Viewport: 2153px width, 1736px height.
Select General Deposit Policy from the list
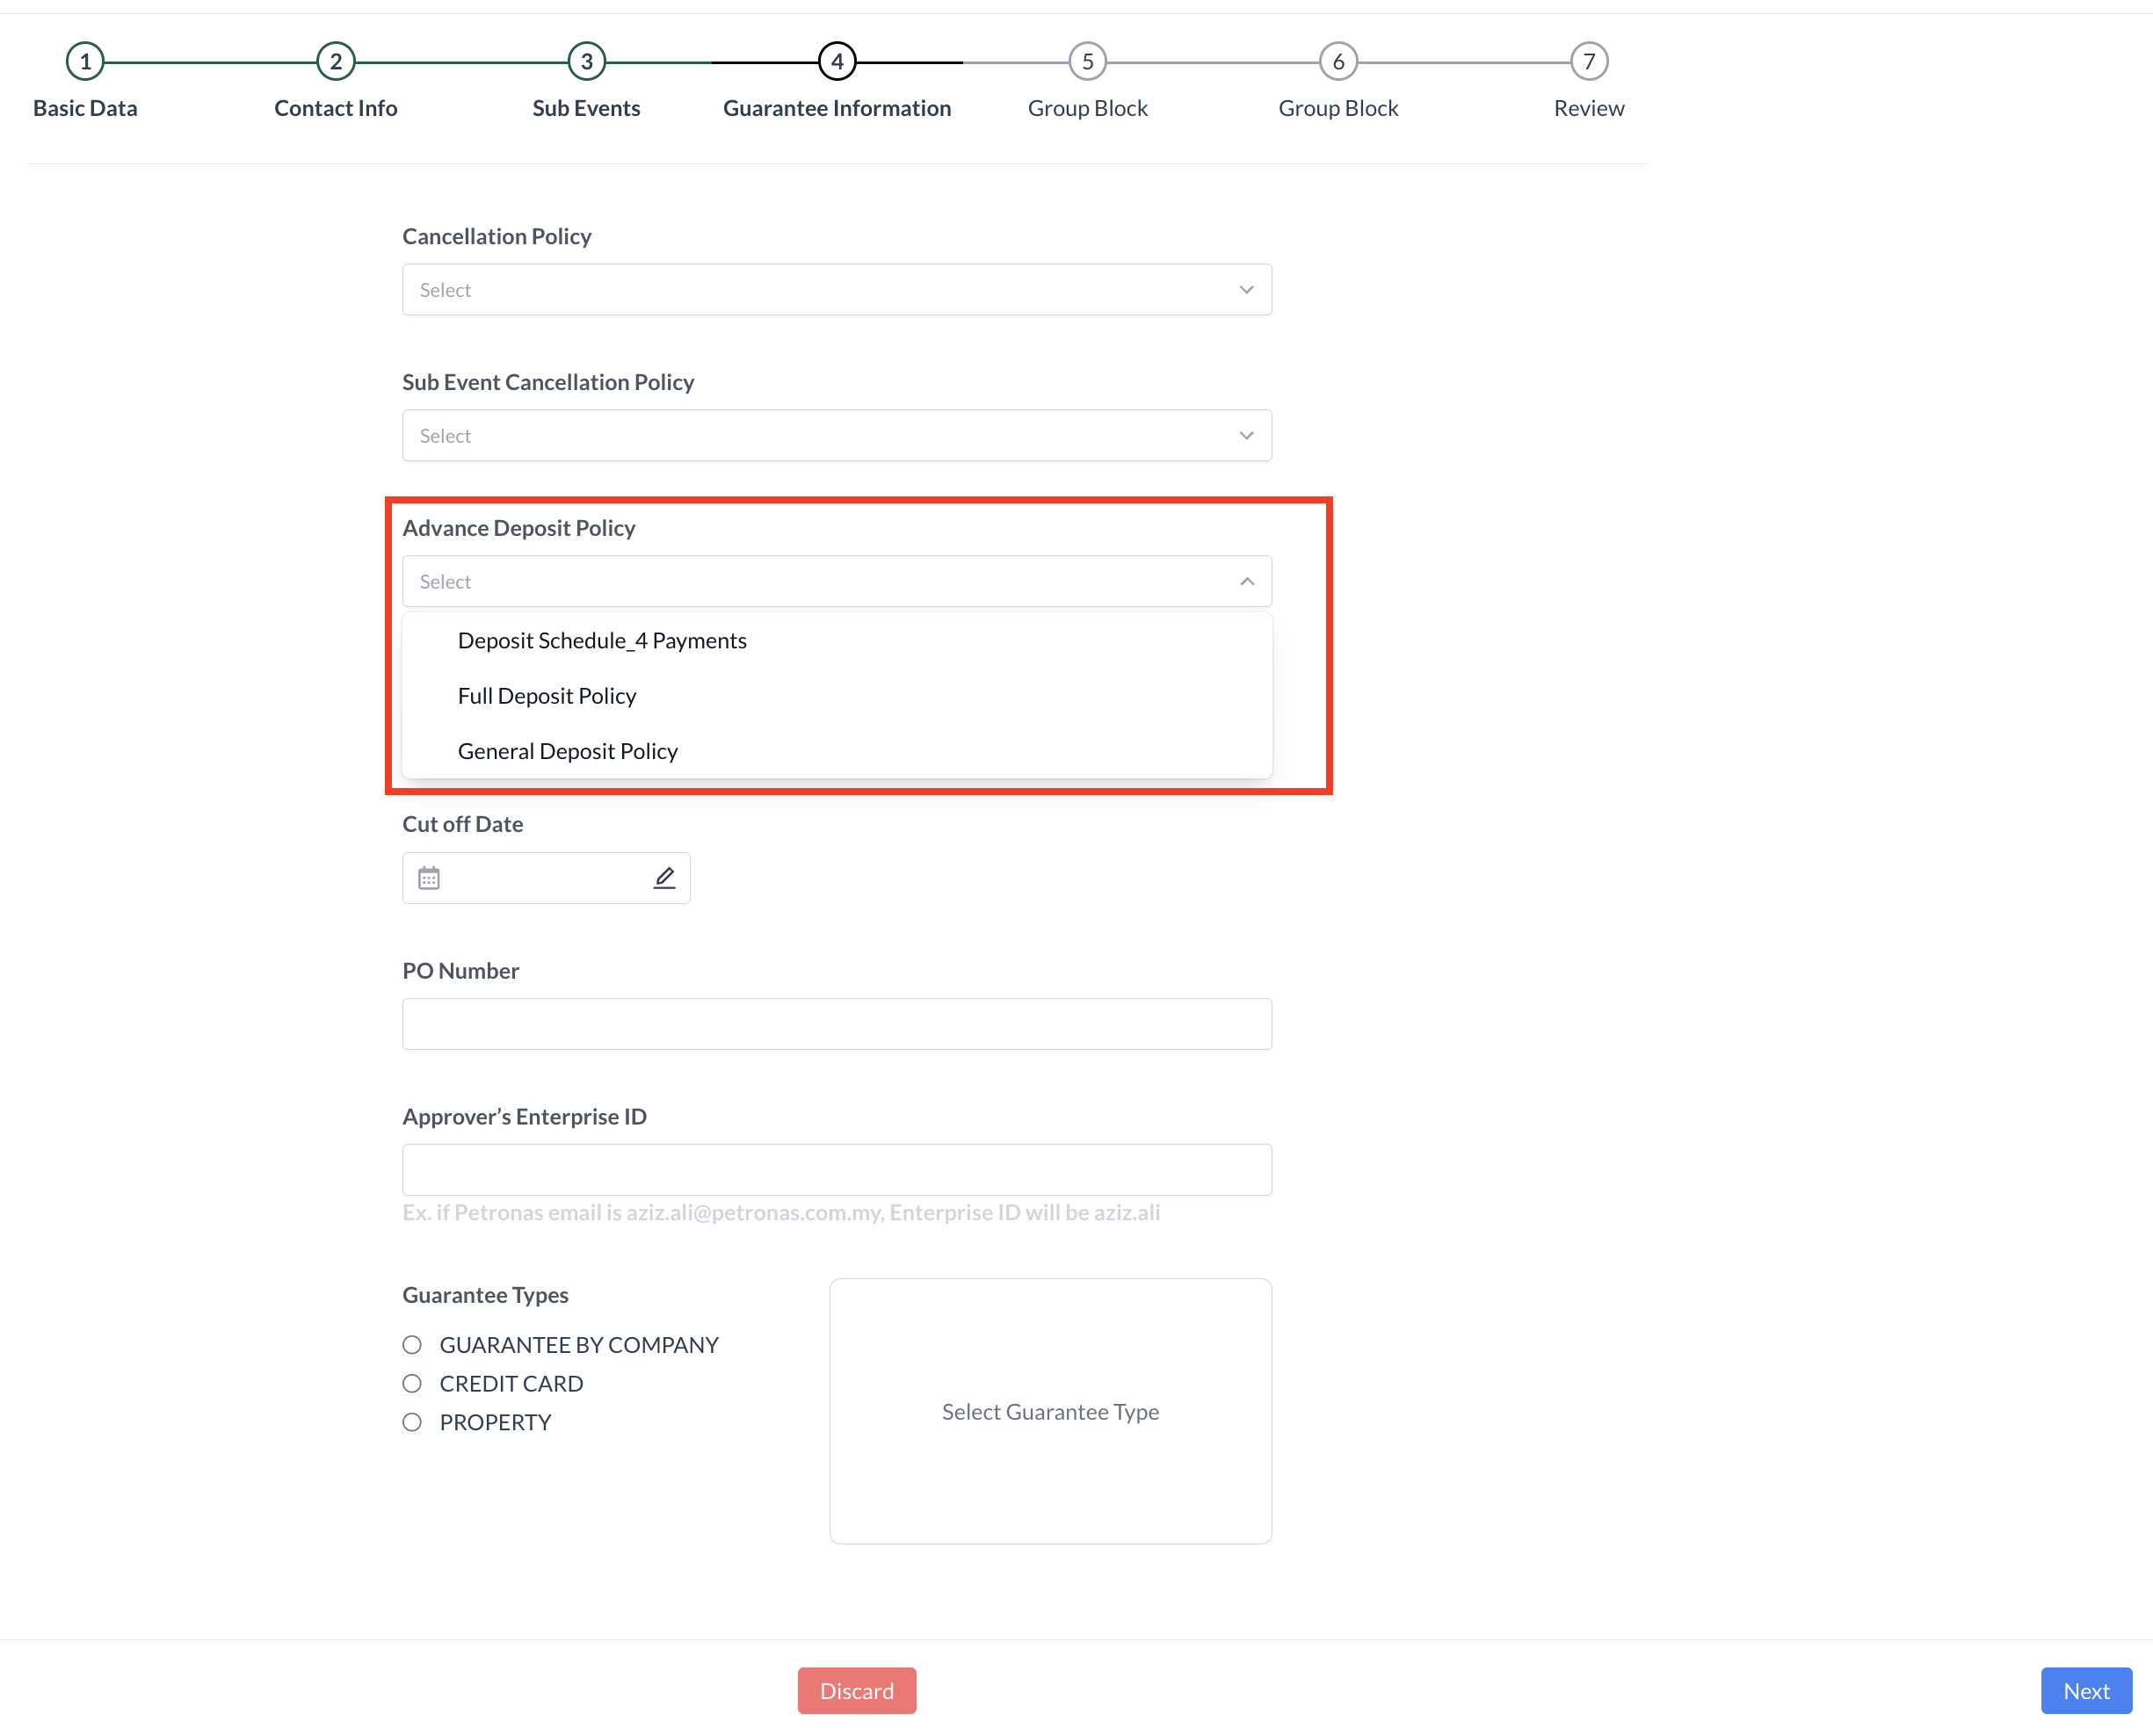coord(567,750)
